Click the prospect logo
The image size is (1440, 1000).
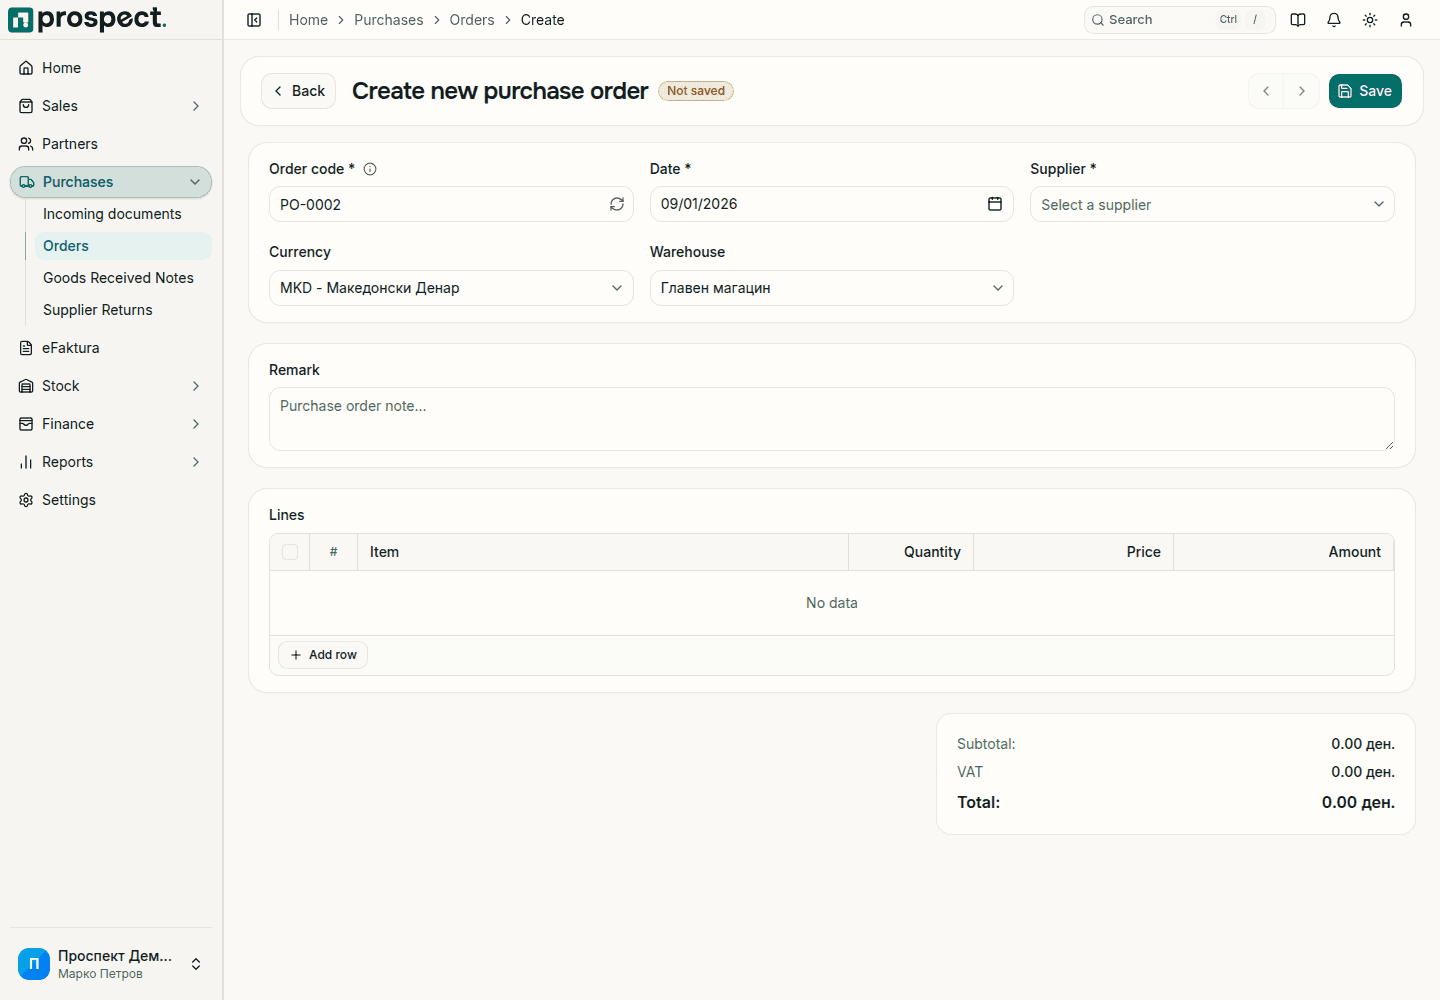pos(87,19)
